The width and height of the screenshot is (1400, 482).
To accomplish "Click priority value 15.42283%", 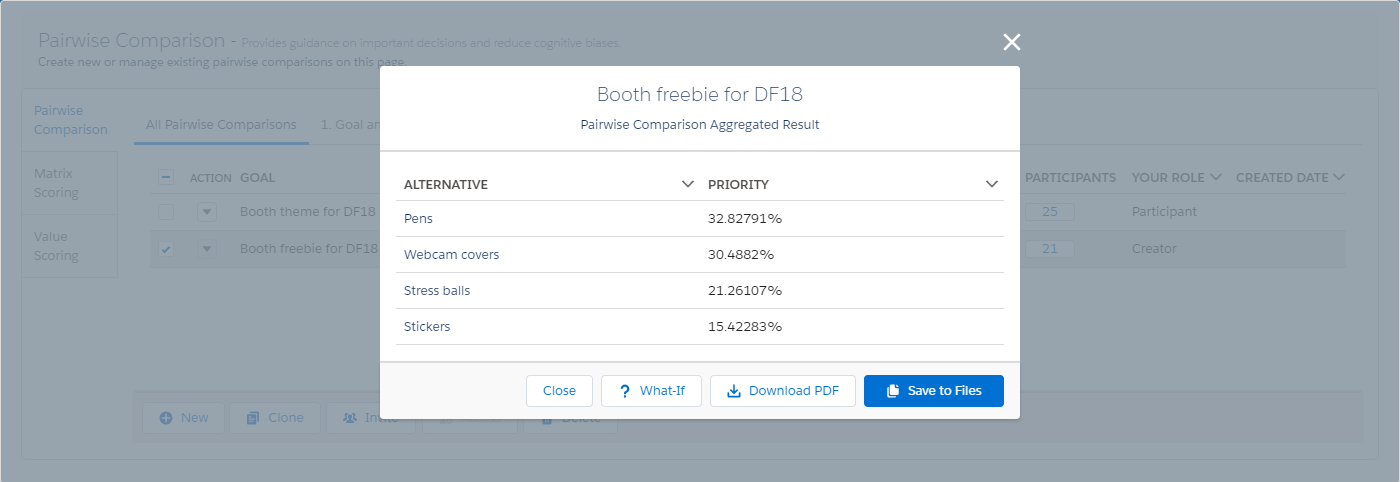I will [x=745, y=326].
